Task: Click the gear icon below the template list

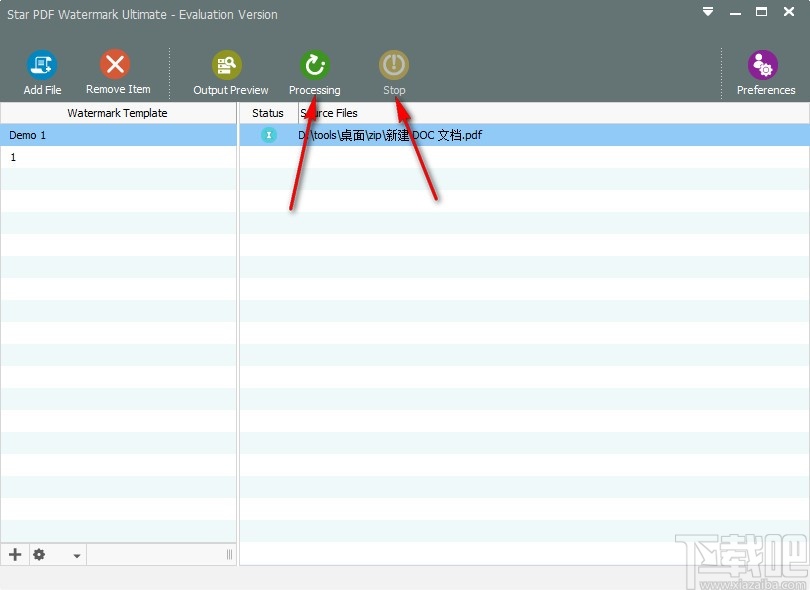Action: pyautogui.click(x=39, y=554)
